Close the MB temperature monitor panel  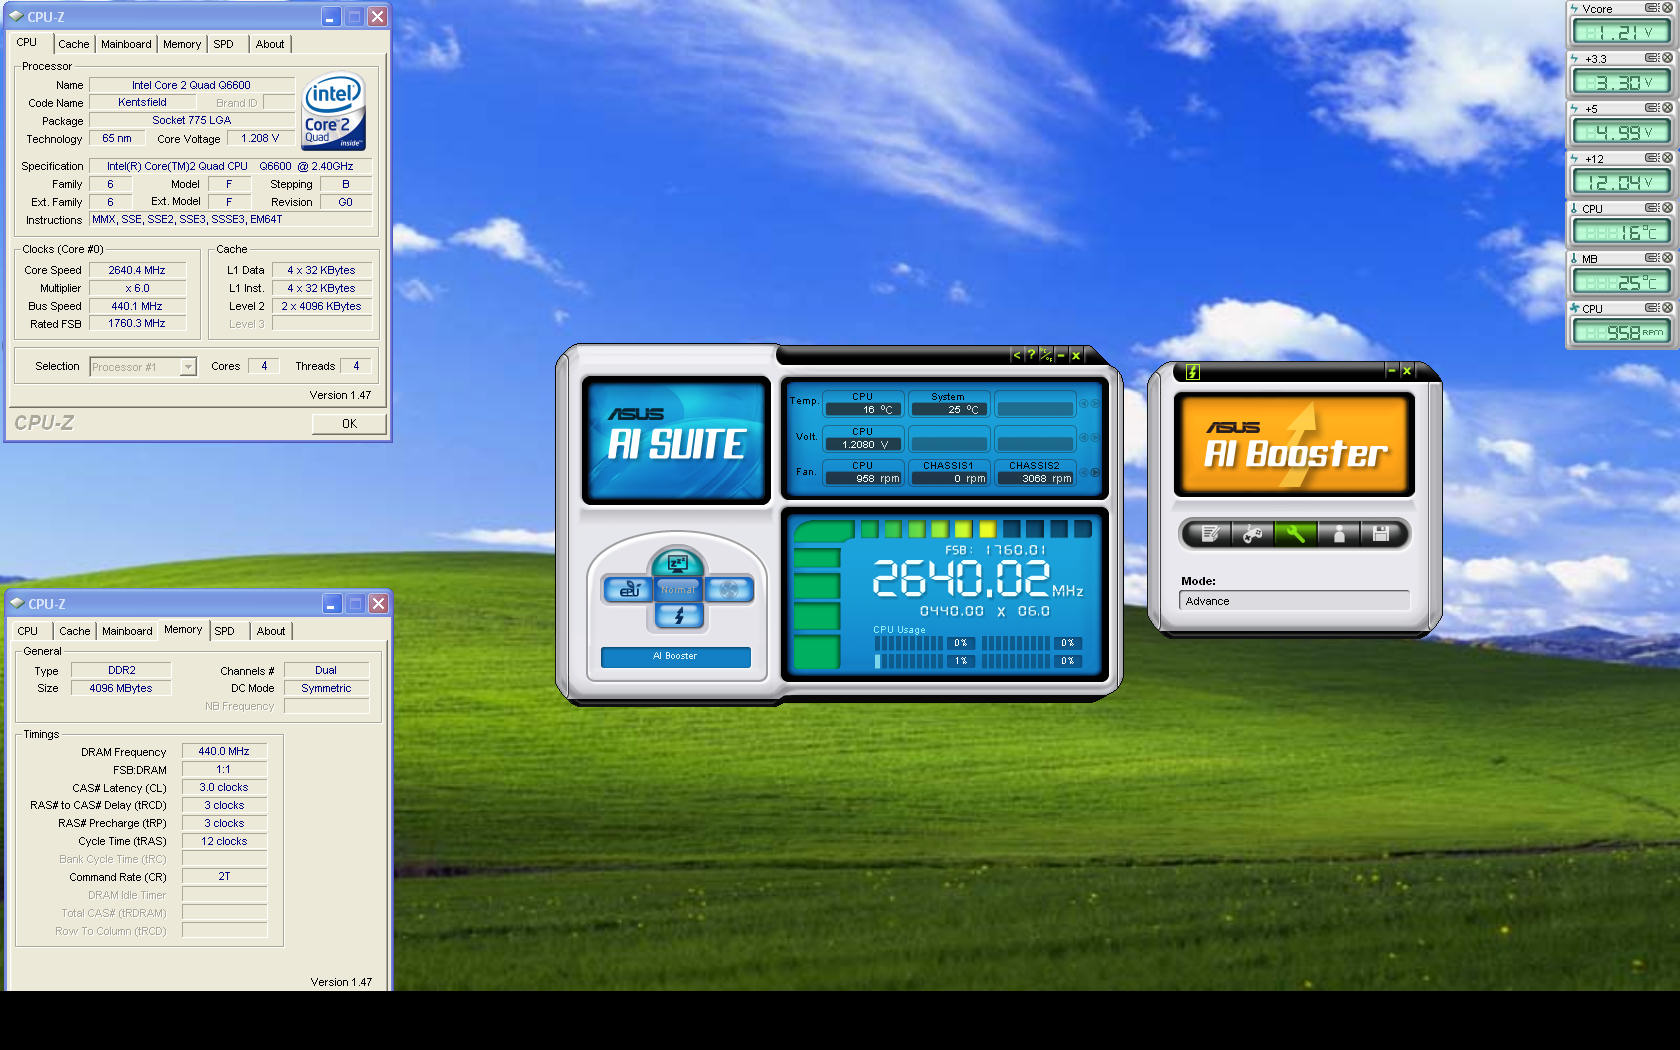(1667, 258)
